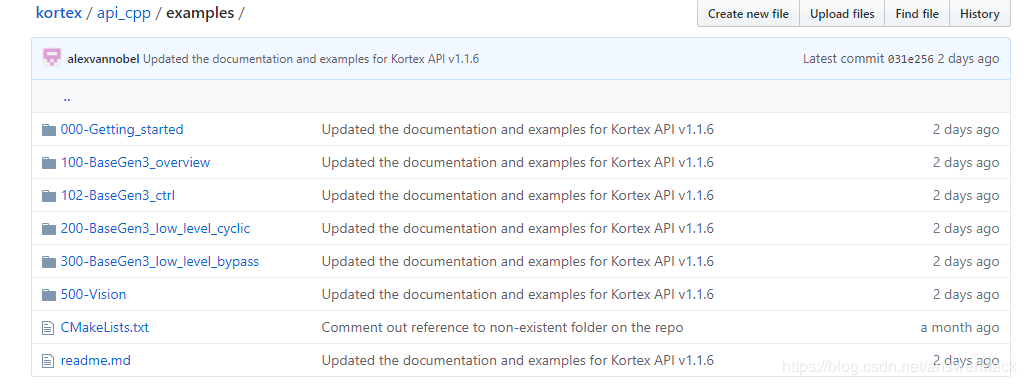Click alexvannobel's pink avatar image
Screen dimensions: 1026x385
[x=52, y=58]
